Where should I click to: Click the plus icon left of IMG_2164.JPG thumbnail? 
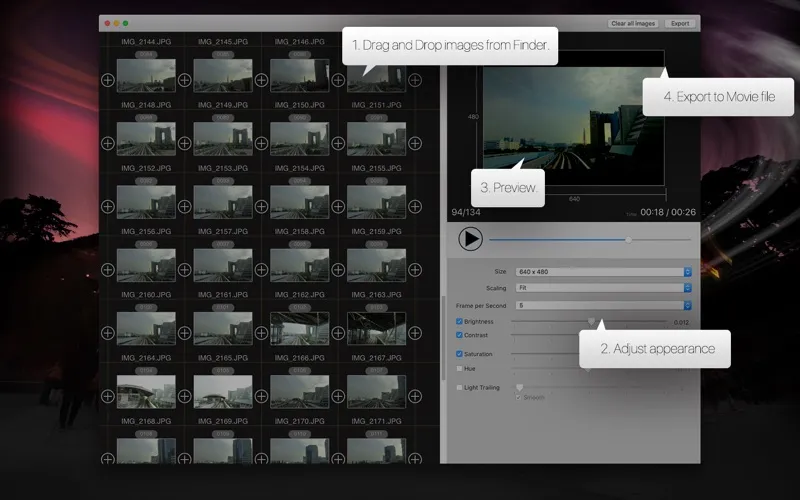click(x=108, y=396)
